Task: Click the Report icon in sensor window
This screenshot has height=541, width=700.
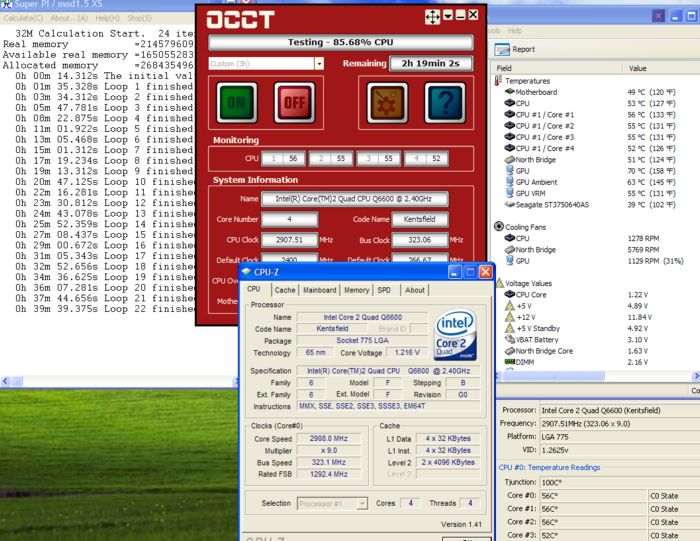Action: point(502,50)
